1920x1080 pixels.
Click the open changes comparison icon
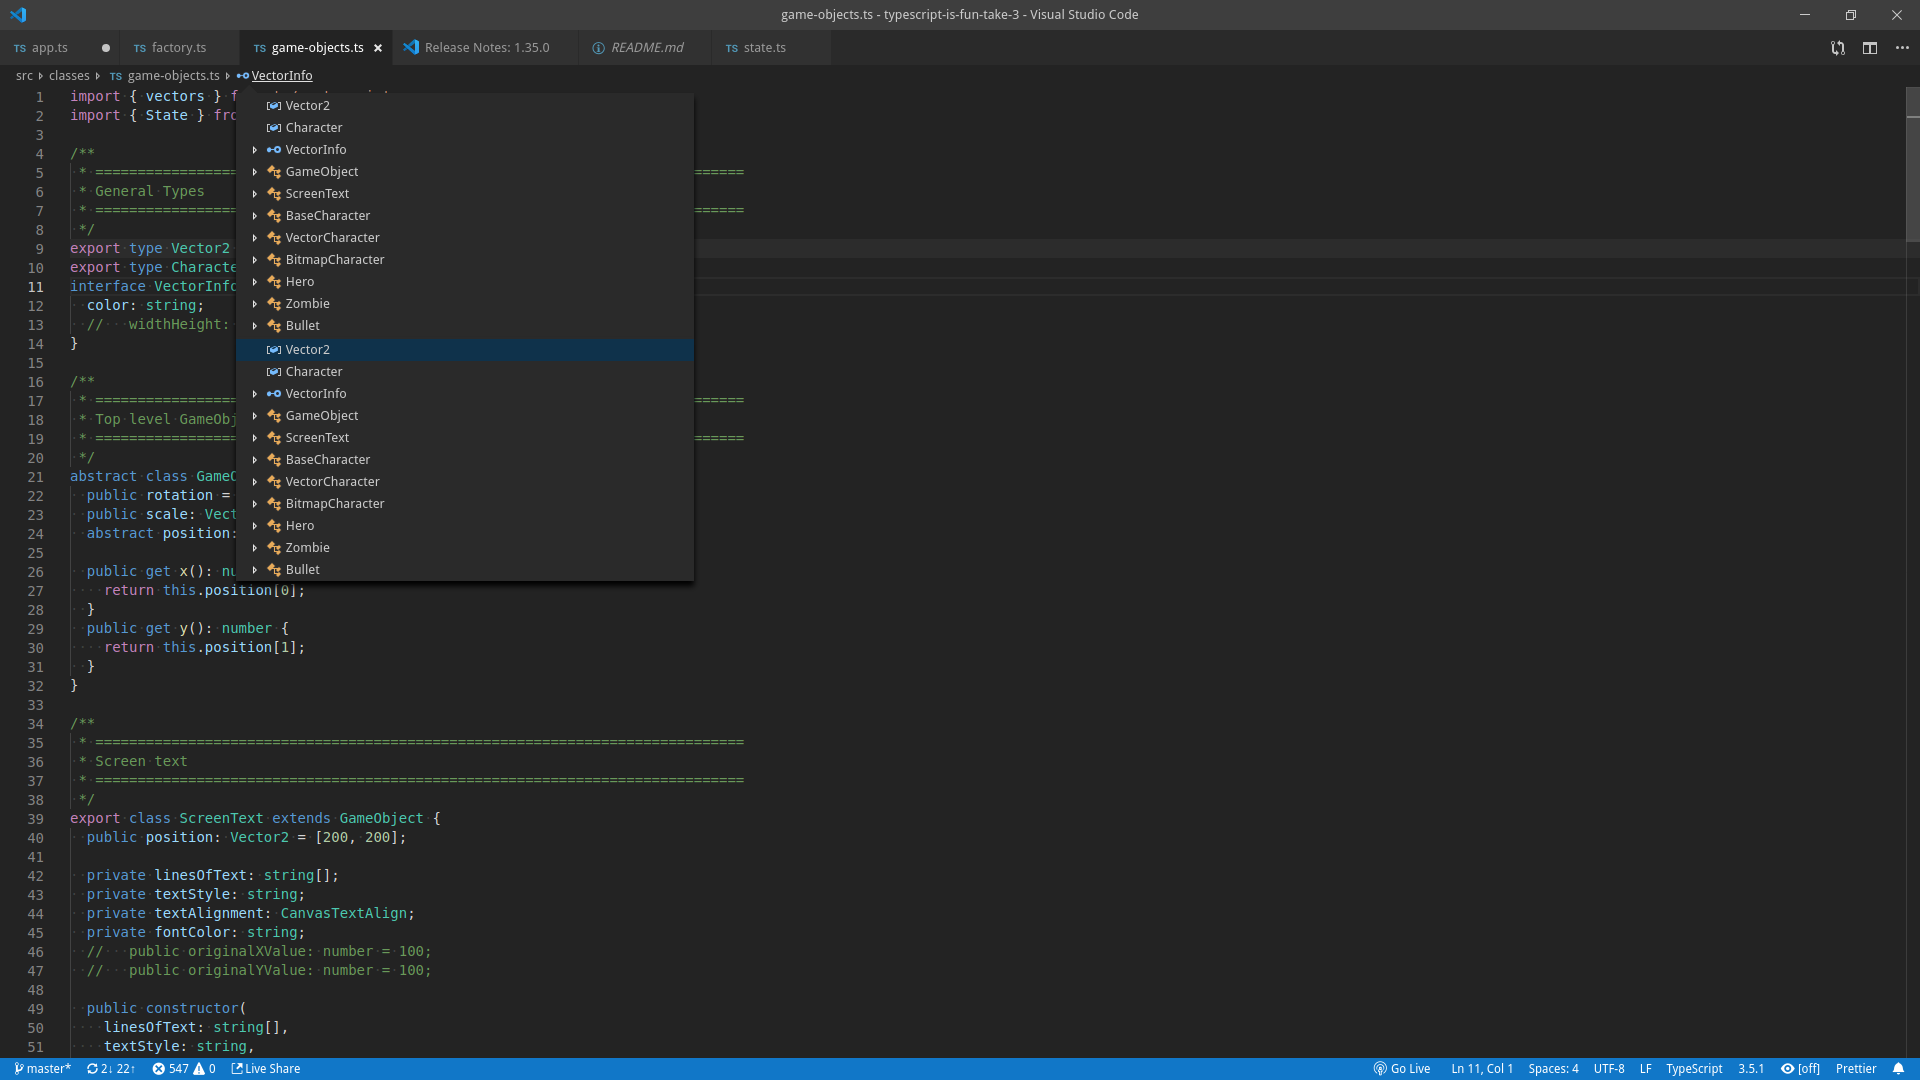pos(1838,47)
